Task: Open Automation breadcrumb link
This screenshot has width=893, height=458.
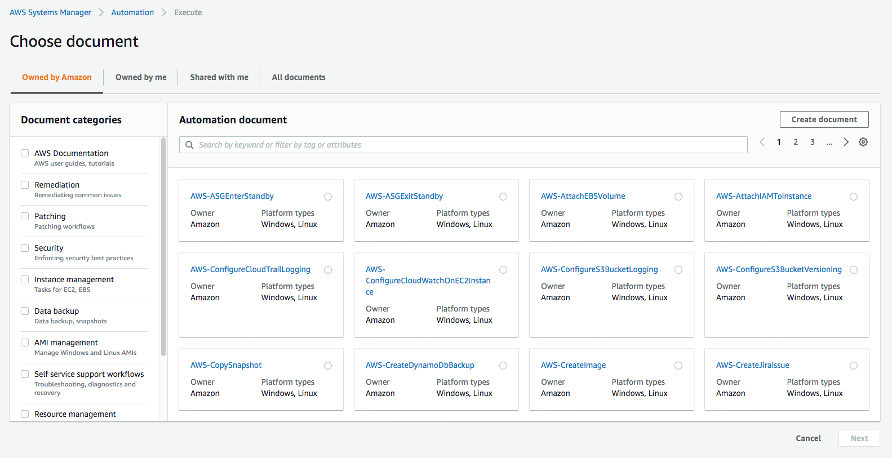Action: [132, 13]
